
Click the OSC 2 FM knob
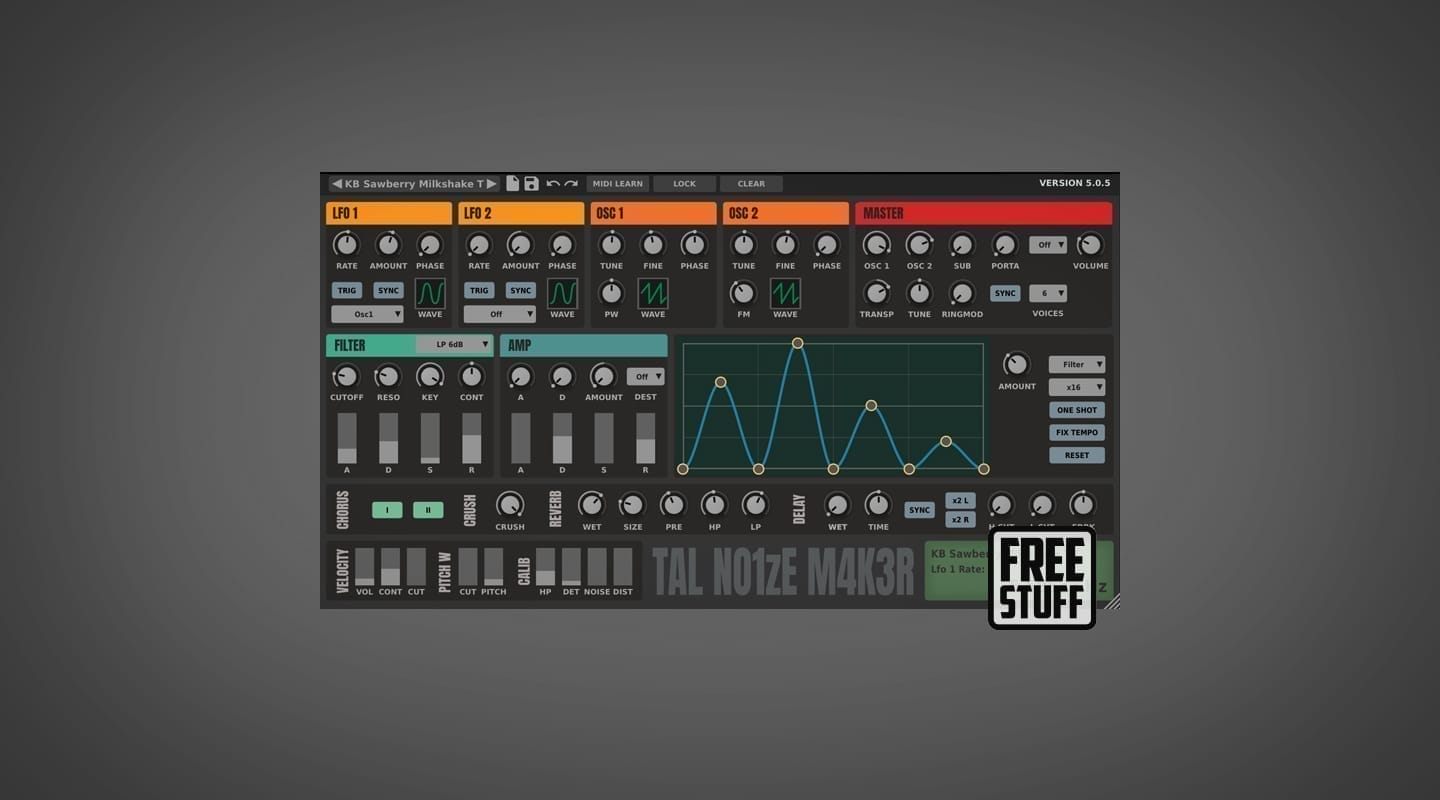pos(743,293)
